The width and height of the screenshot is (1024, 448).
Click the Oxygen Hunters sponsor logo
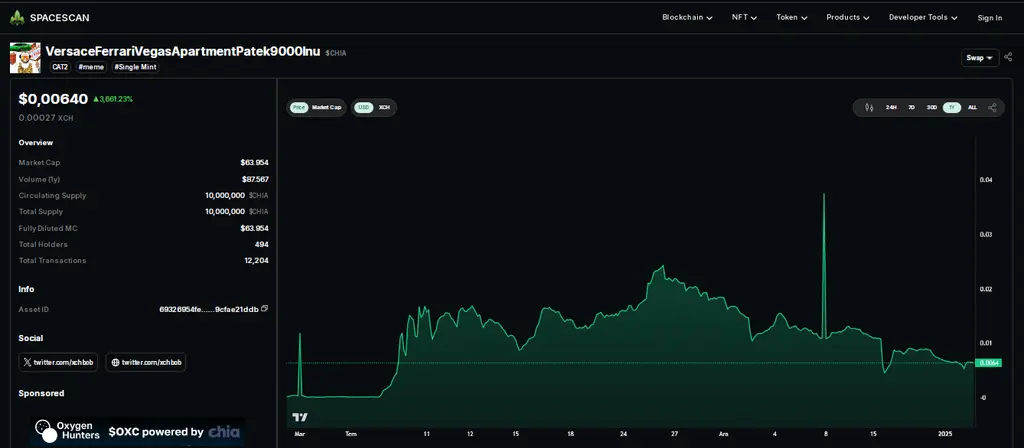(x=67, y=432)
